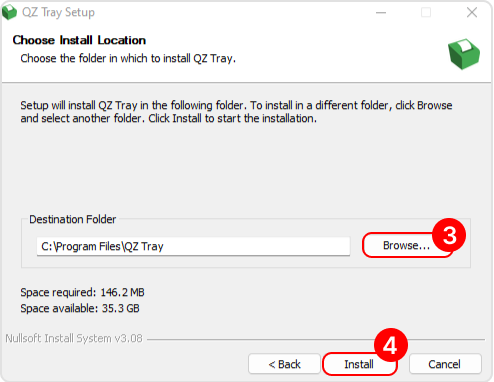Click the red number 3 annotation badge
The height and width of the screenshot is (382, 494).
(x=449, y=235)
